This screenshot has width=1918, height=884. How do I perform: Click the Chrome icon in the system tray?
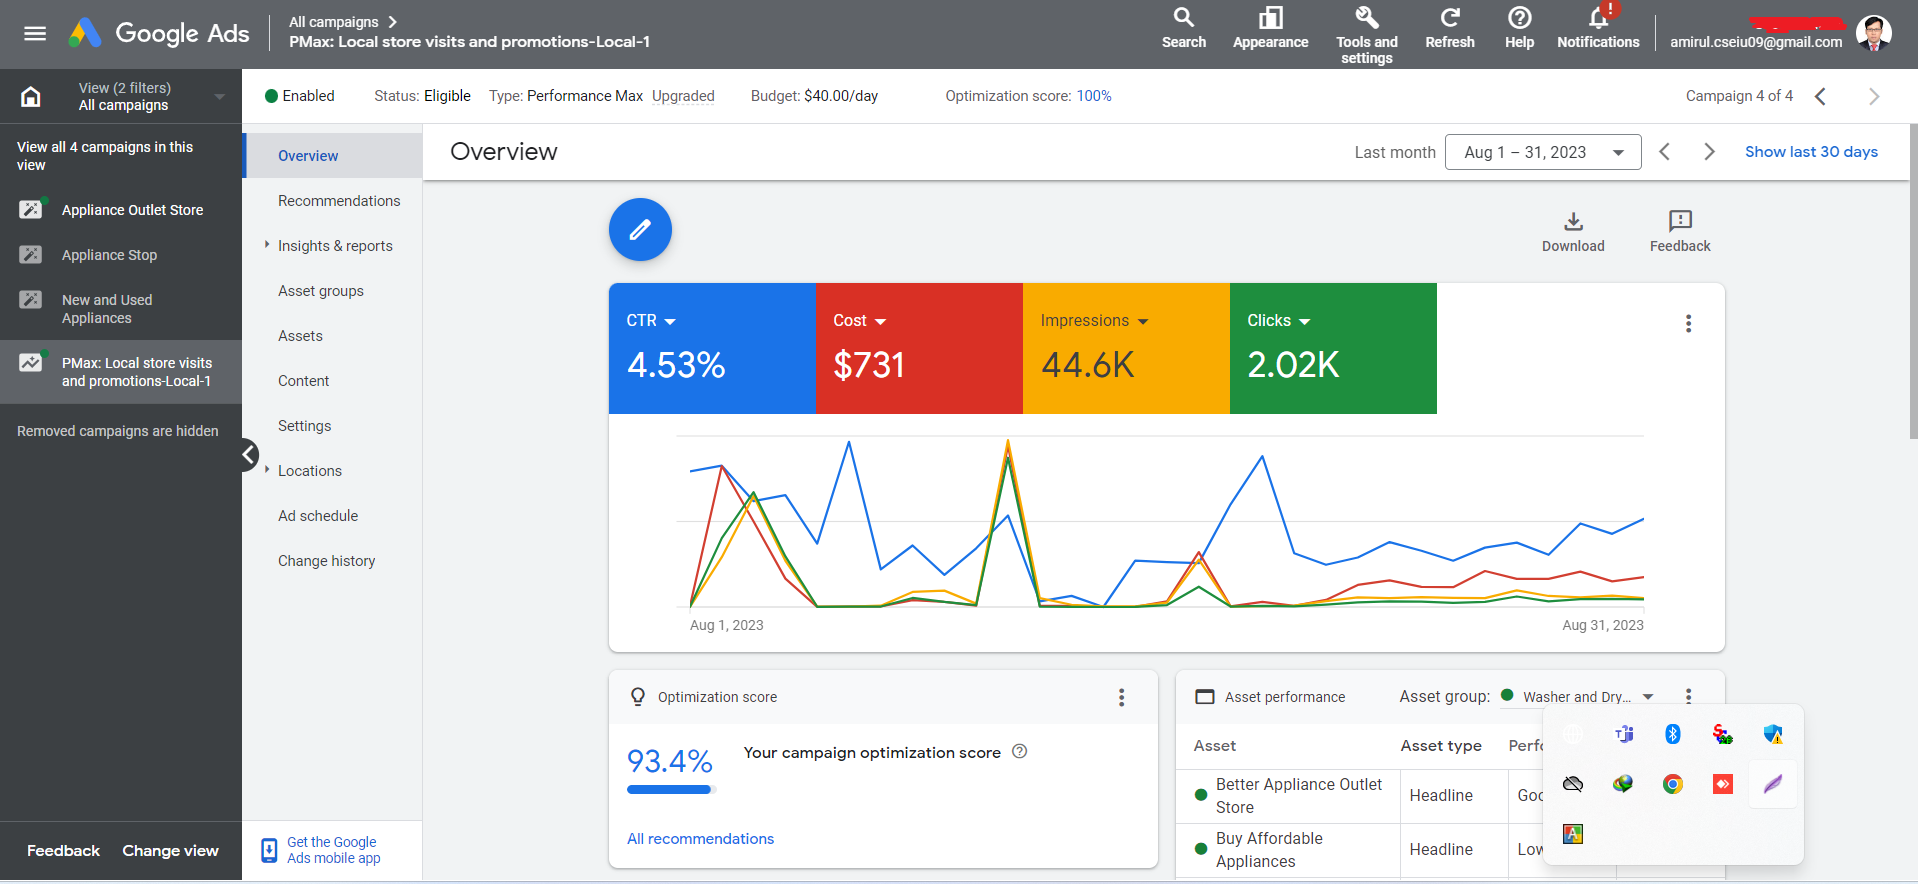[1673, 784]
